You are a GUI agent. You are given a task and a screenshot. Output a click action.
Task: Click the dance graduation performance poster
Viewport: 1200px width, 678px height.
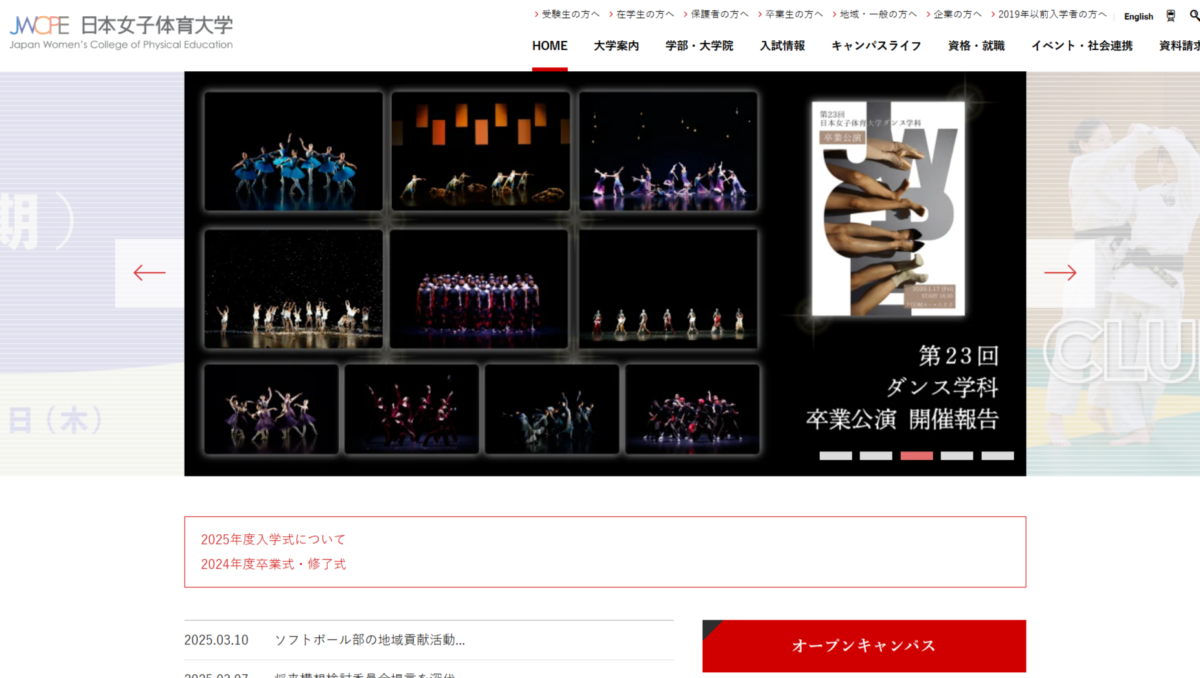(888, 208)
